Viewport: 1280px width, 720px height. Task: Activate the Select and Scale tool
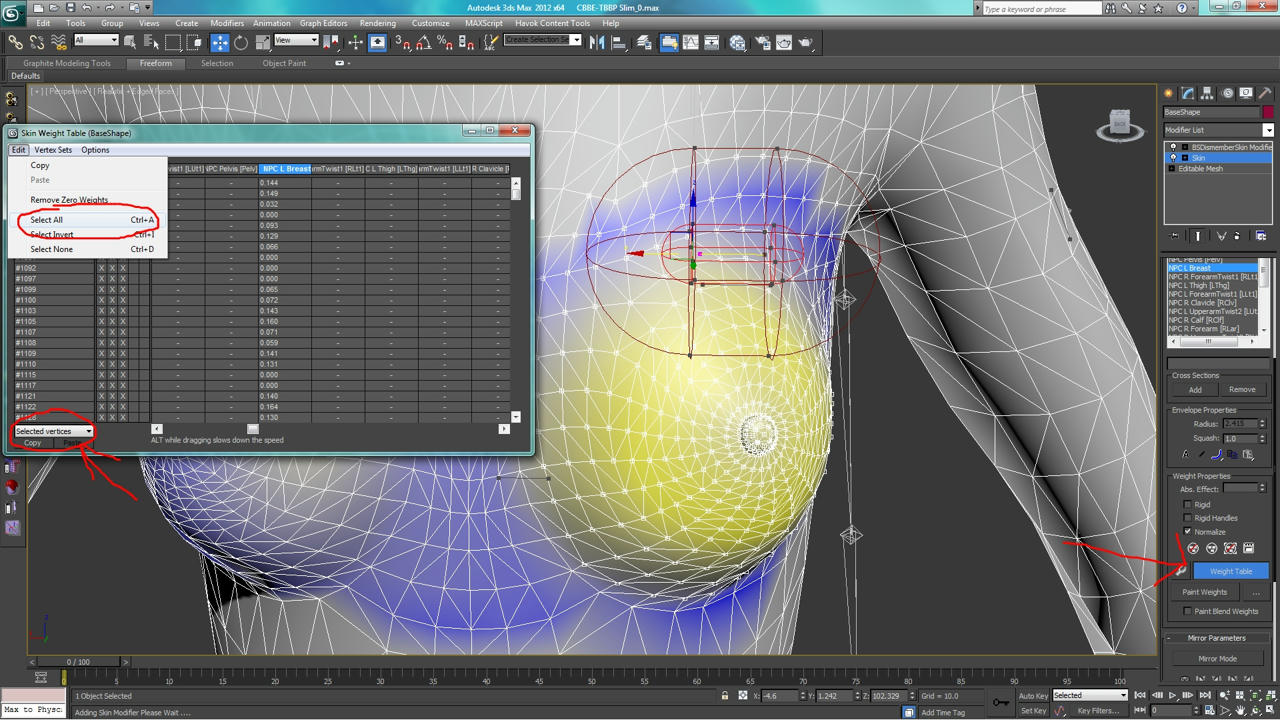(x=263, y=42)
